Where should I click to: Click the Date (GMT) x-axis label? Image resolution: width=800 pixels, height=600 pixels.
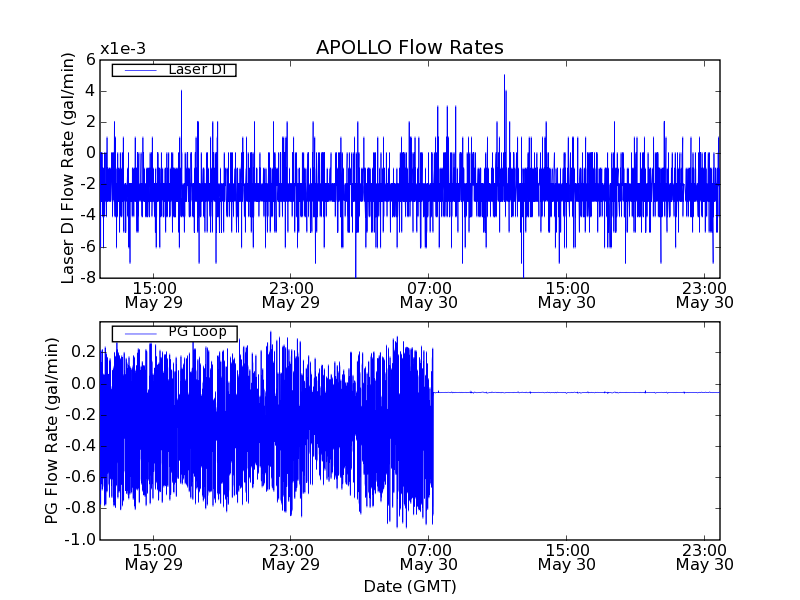409,586
